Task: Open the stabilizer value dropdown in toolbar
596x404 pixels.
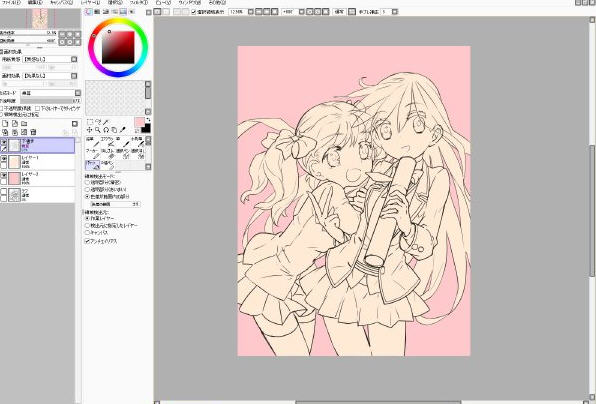Action: pos(395,12)
